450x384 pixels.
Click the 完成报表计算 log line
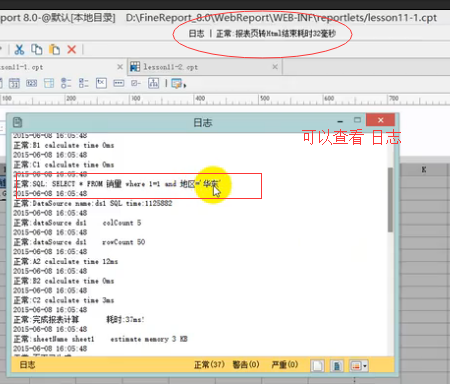click(79, 319)
